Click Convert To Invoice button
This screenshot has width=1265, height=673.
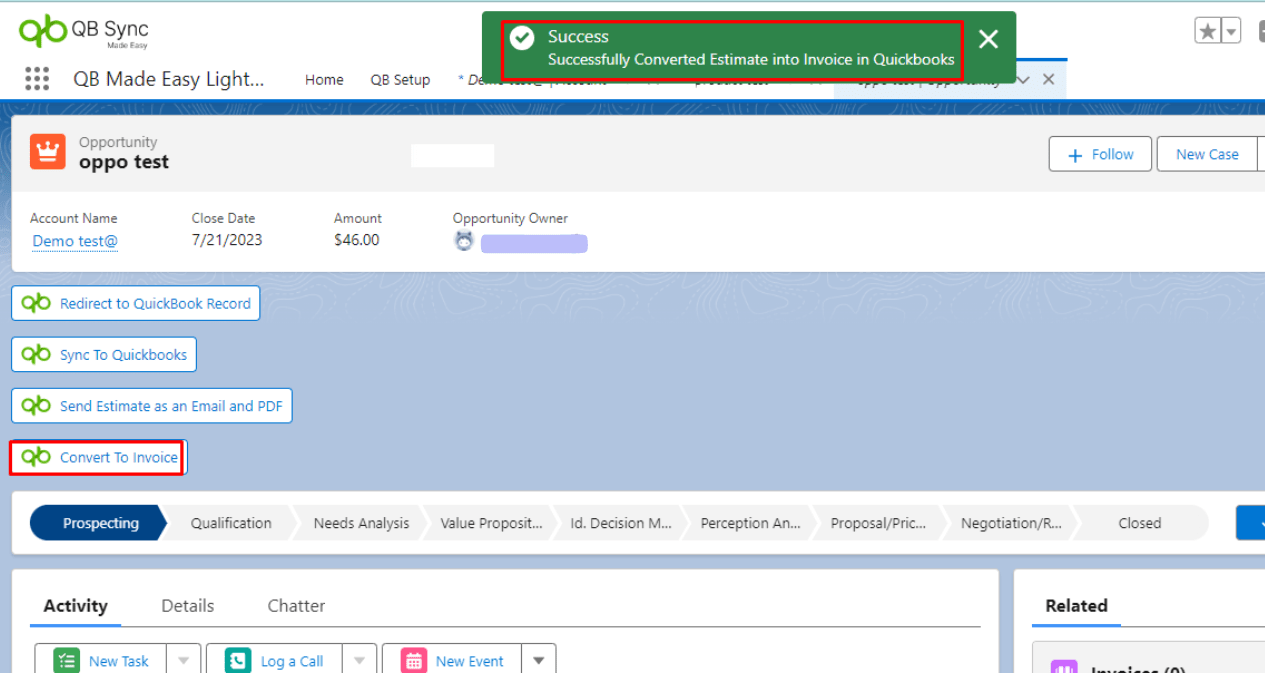(99, 457)
